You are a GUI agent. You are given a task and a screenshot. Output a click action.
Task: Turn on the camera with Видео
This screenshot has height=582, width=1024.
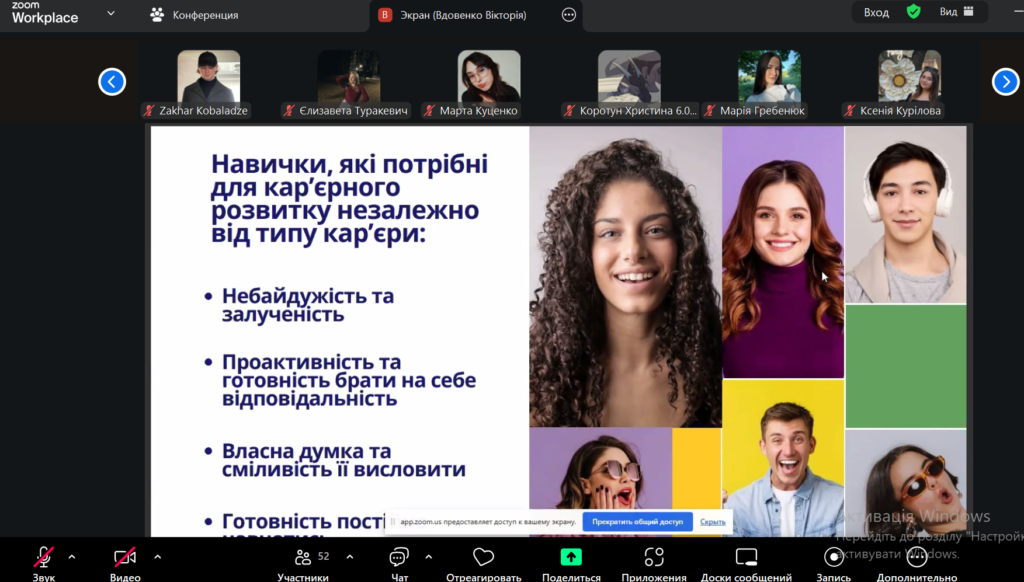pos(124,557)
